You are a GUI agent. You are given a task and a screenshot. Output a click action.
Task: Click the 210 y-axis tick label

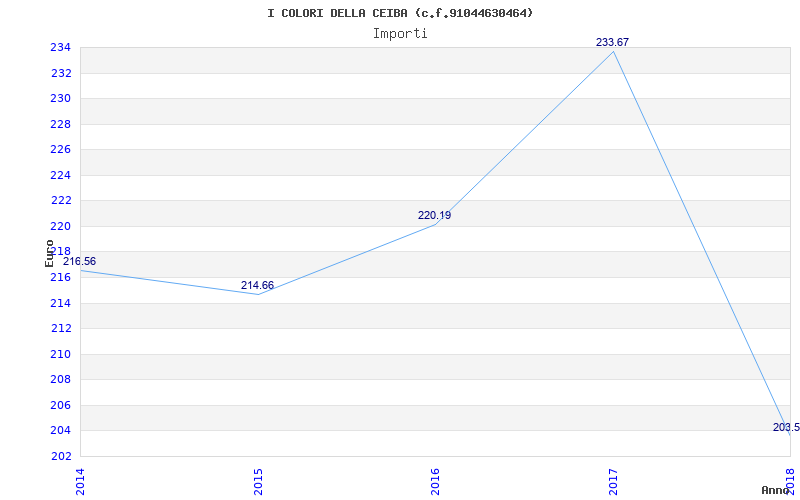tap(60, 354)
